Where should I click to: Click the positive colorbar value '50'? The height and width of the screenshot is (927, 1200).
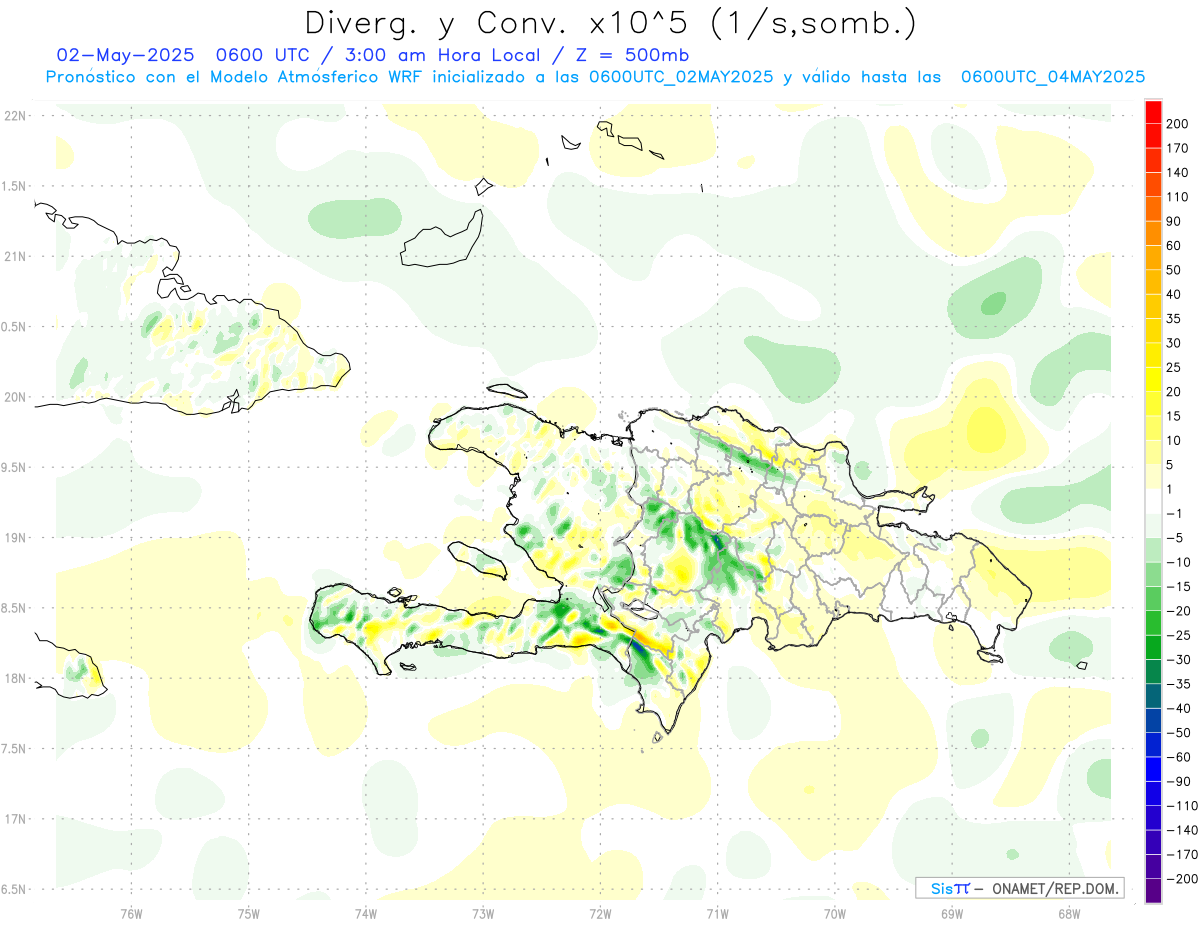click(x=1175, y=270)
